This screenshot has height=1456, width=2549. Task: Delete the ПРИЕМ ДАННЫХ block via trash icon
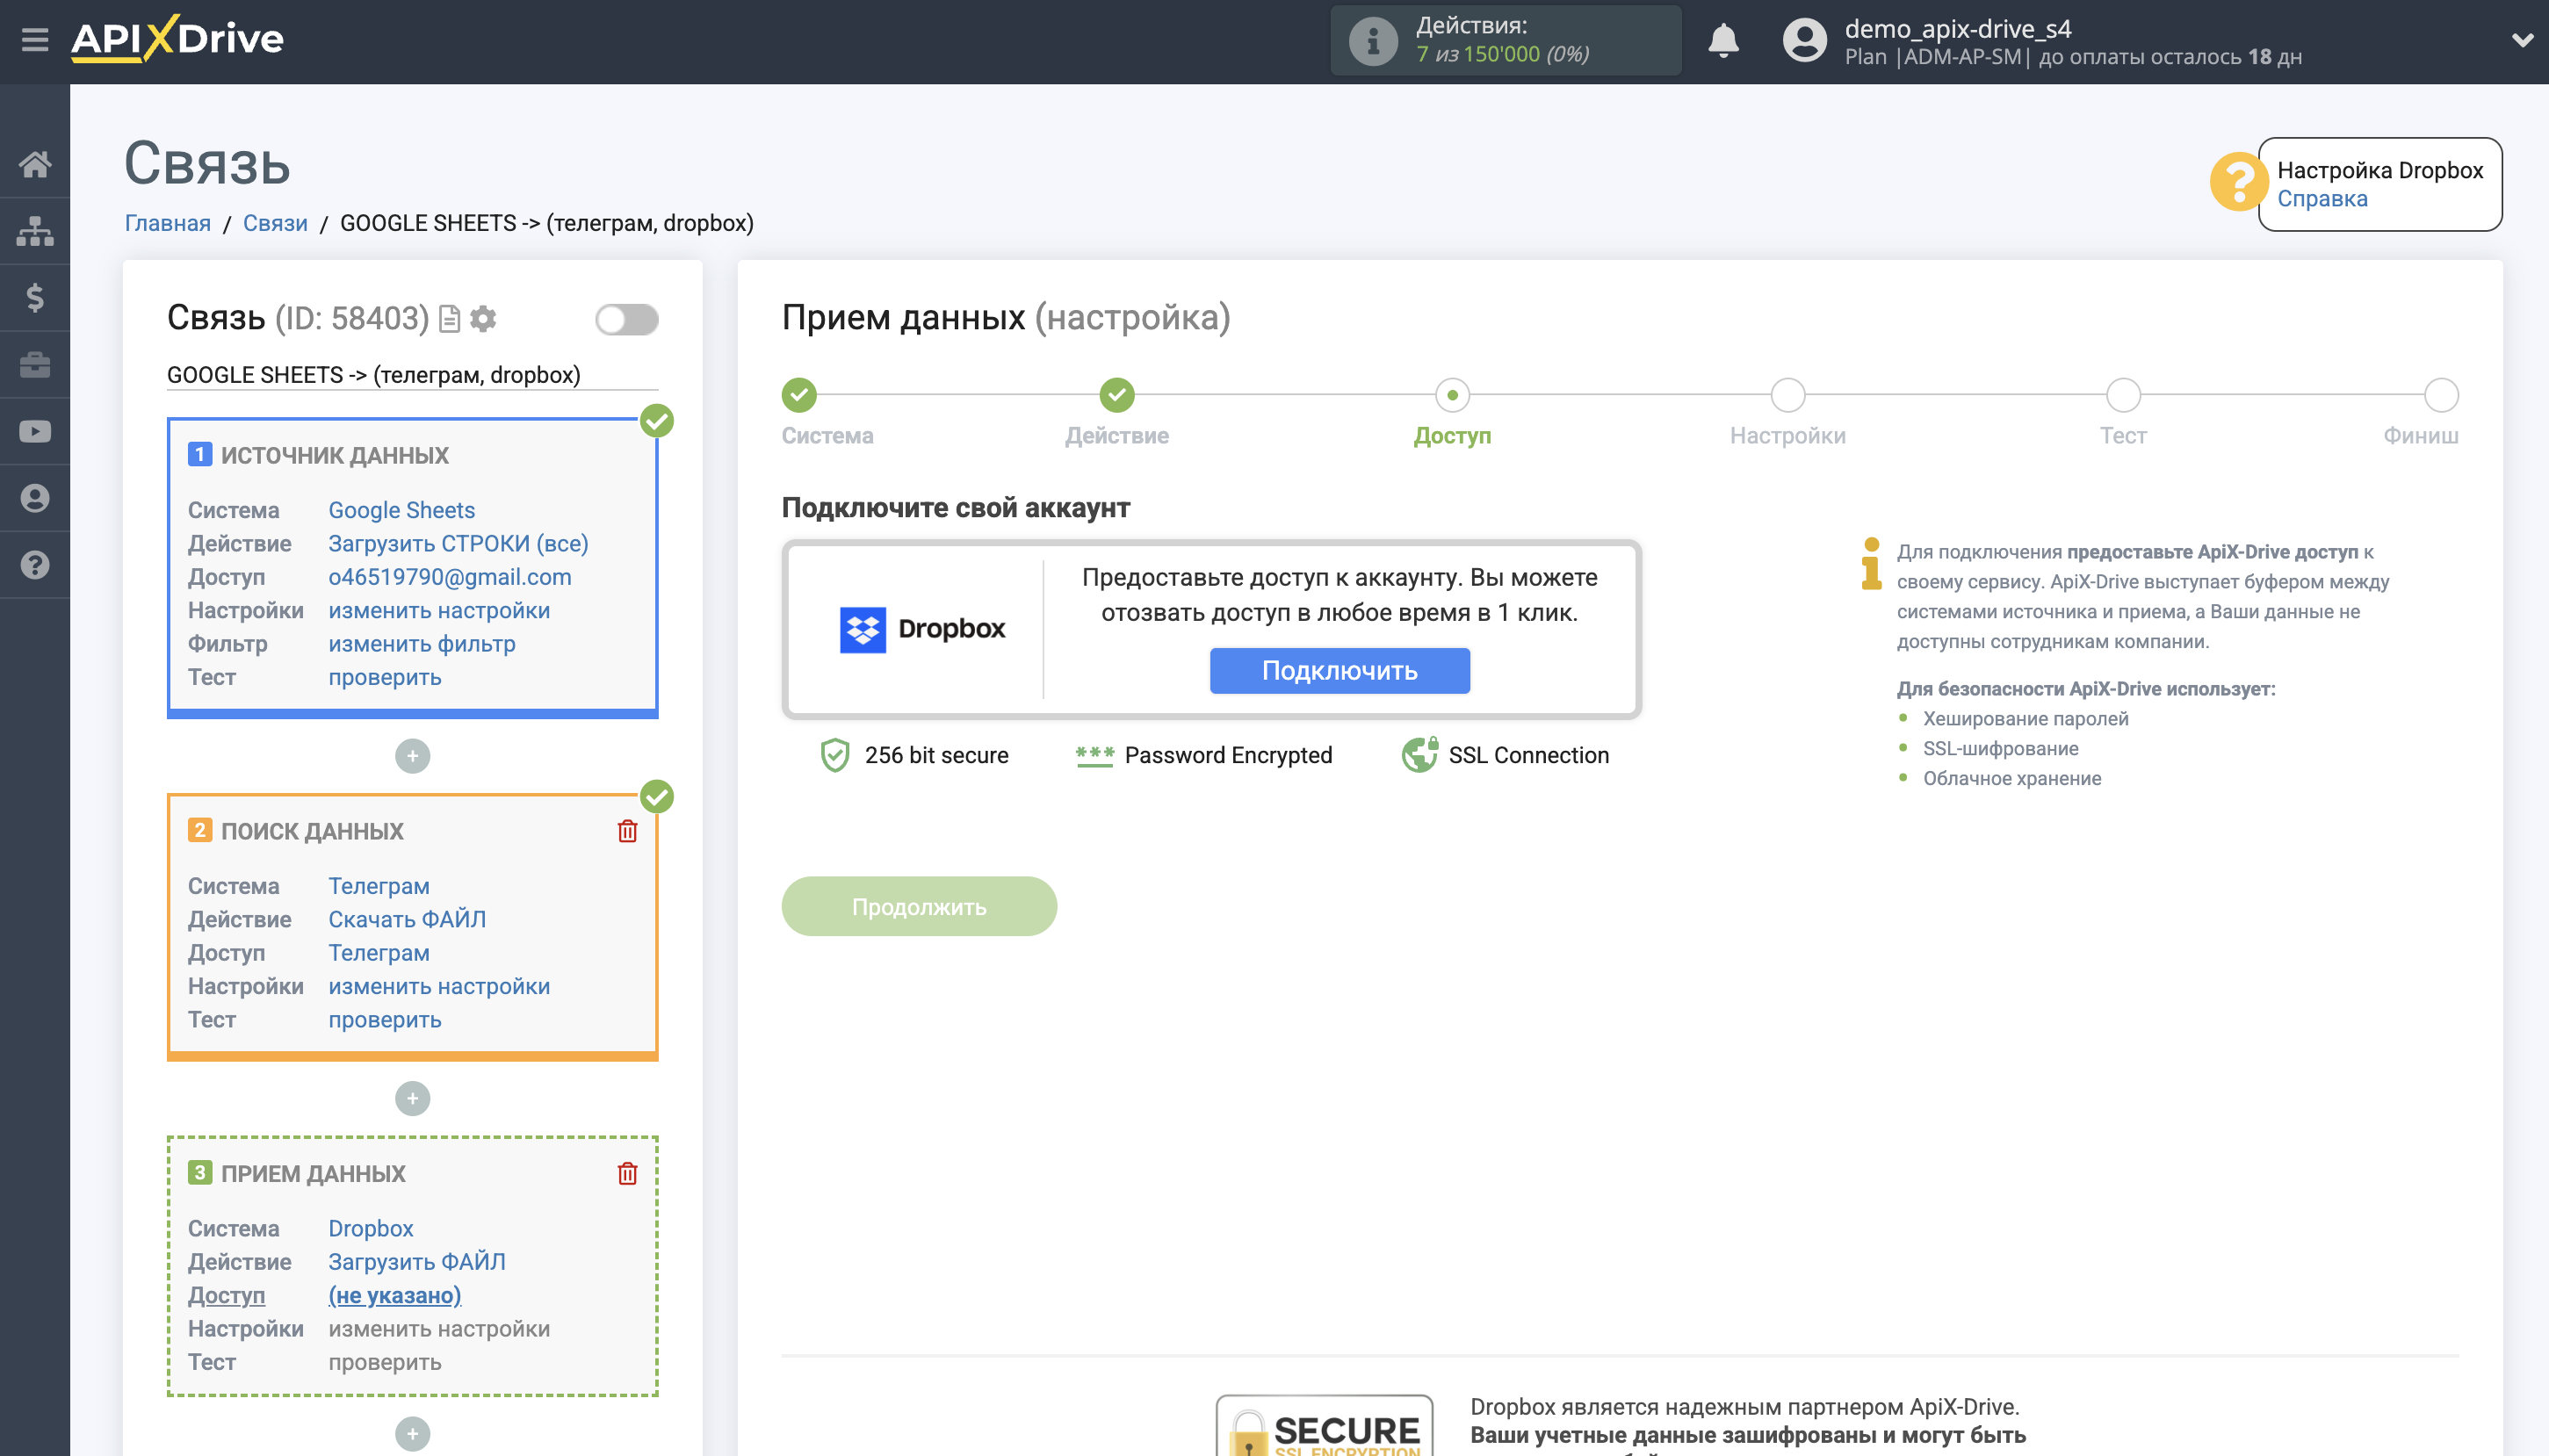pyautogui.click(x=627, y=1173)
